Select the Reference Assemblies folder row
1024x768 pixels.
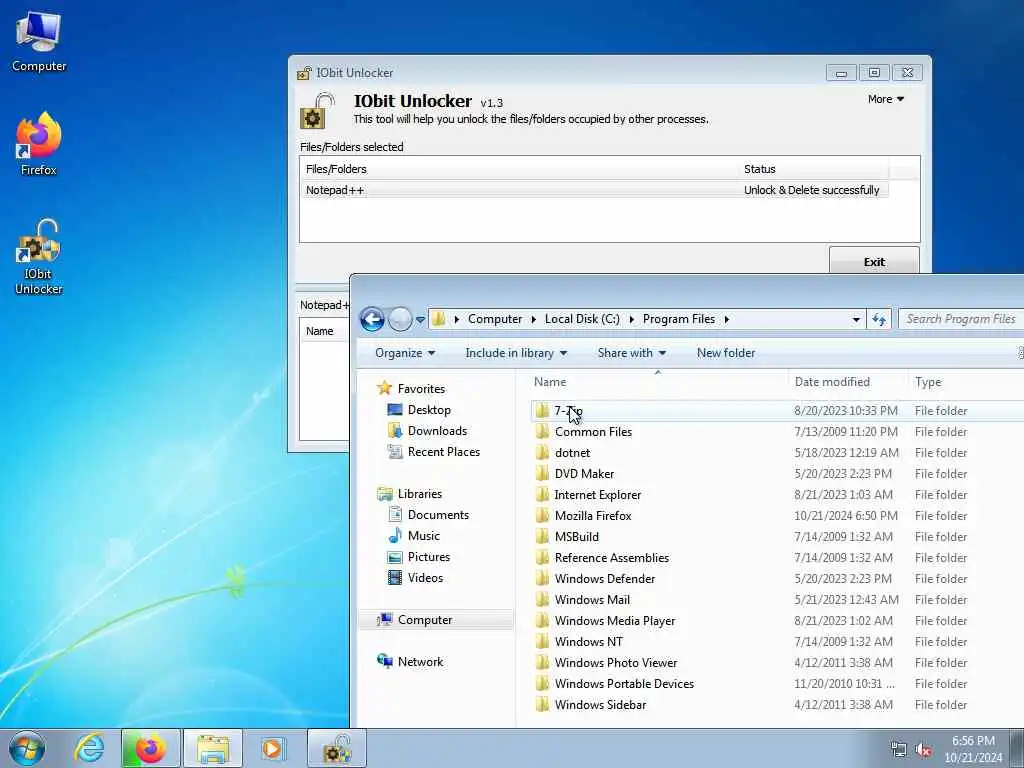[x=777, y=558]
